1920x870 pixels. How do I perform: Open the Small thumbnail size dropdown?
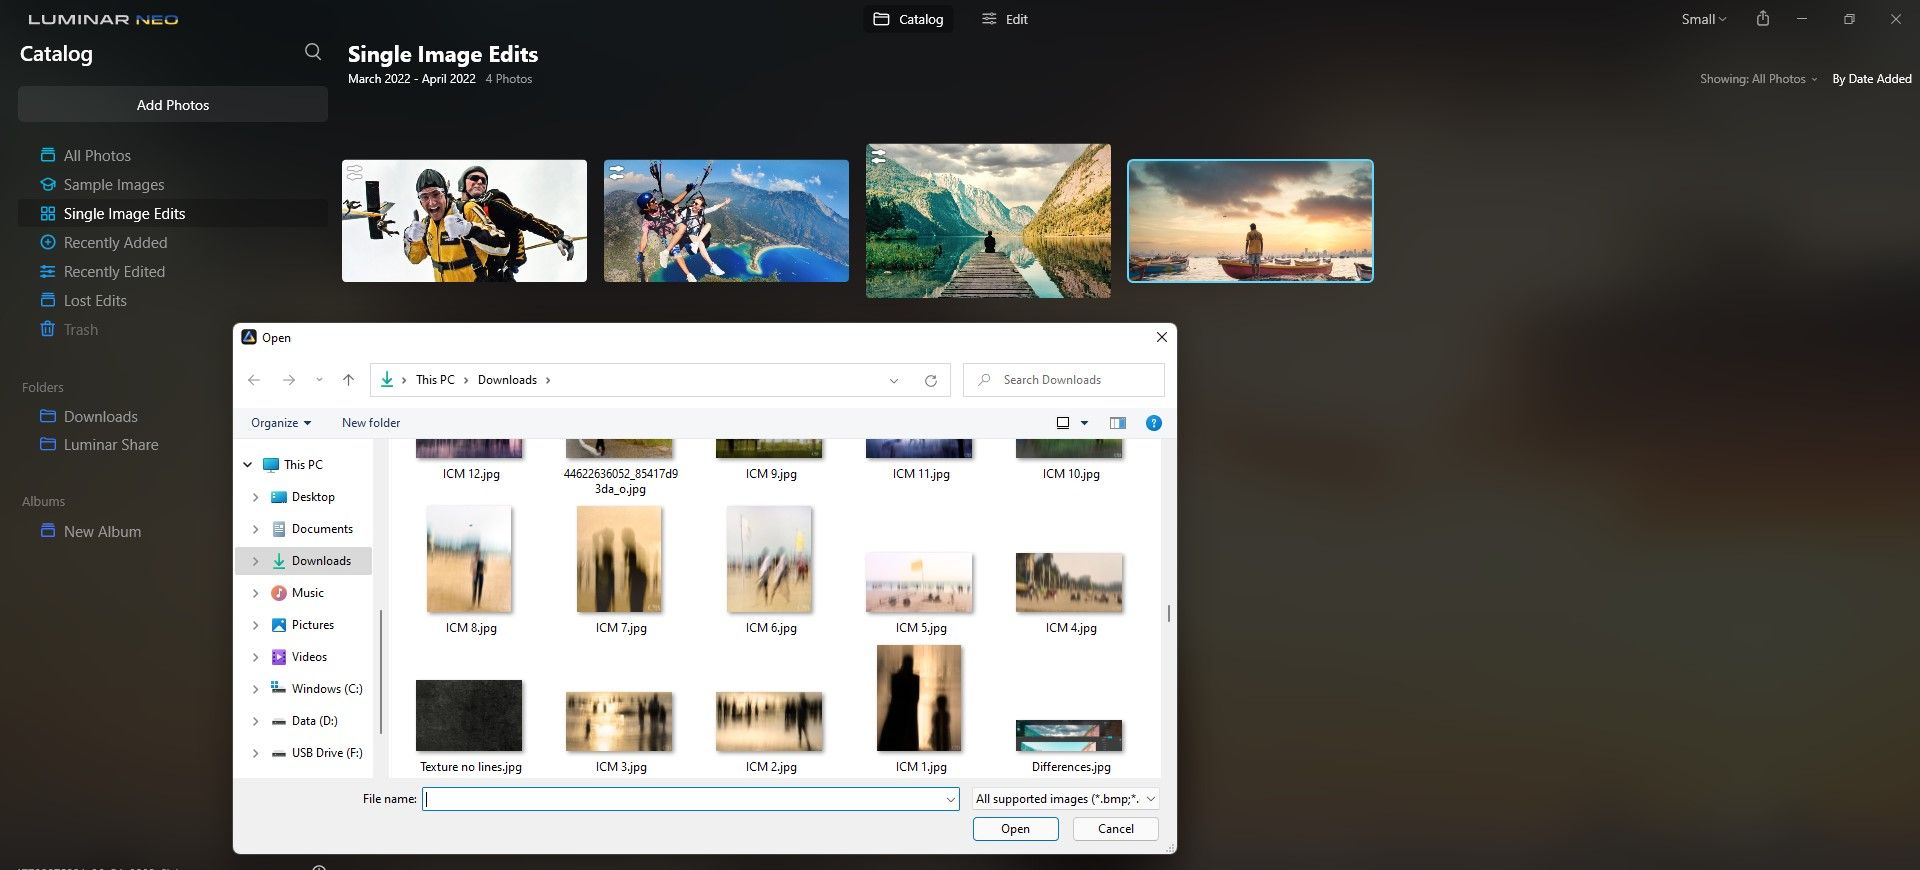pyautogui.click(x=1704, y=19)
